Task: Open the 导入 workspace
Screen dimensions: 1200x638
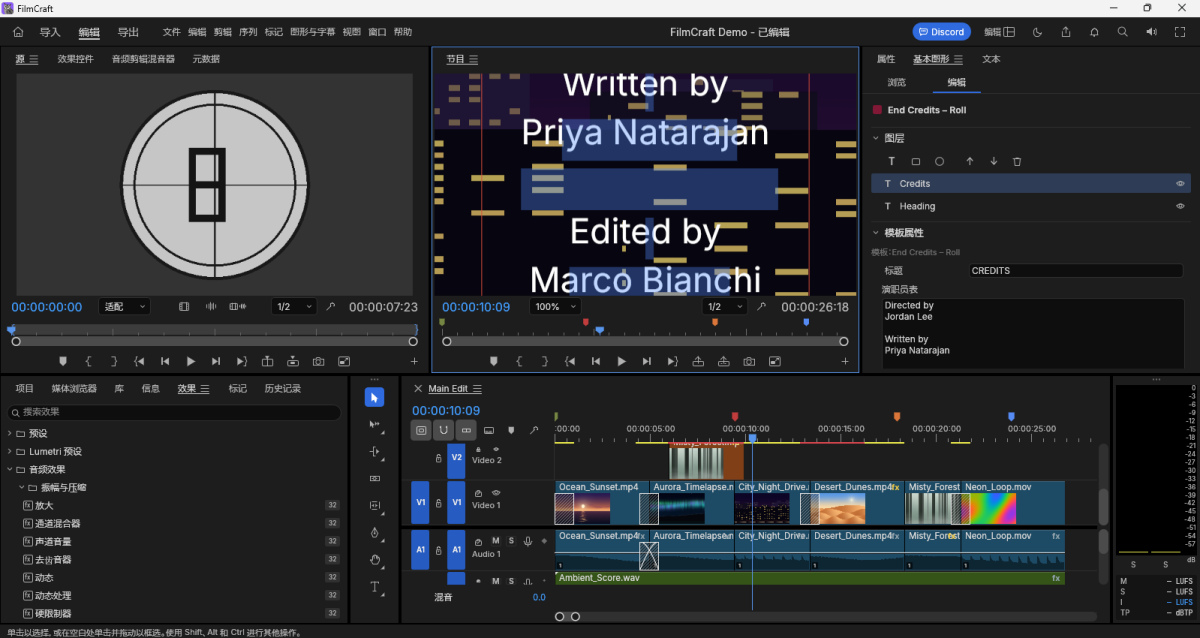Action: 50,32
